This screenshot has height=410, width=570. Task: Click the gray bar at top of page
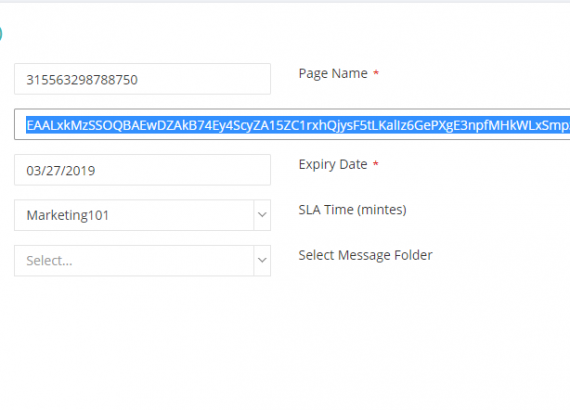(x=285, y=1)
